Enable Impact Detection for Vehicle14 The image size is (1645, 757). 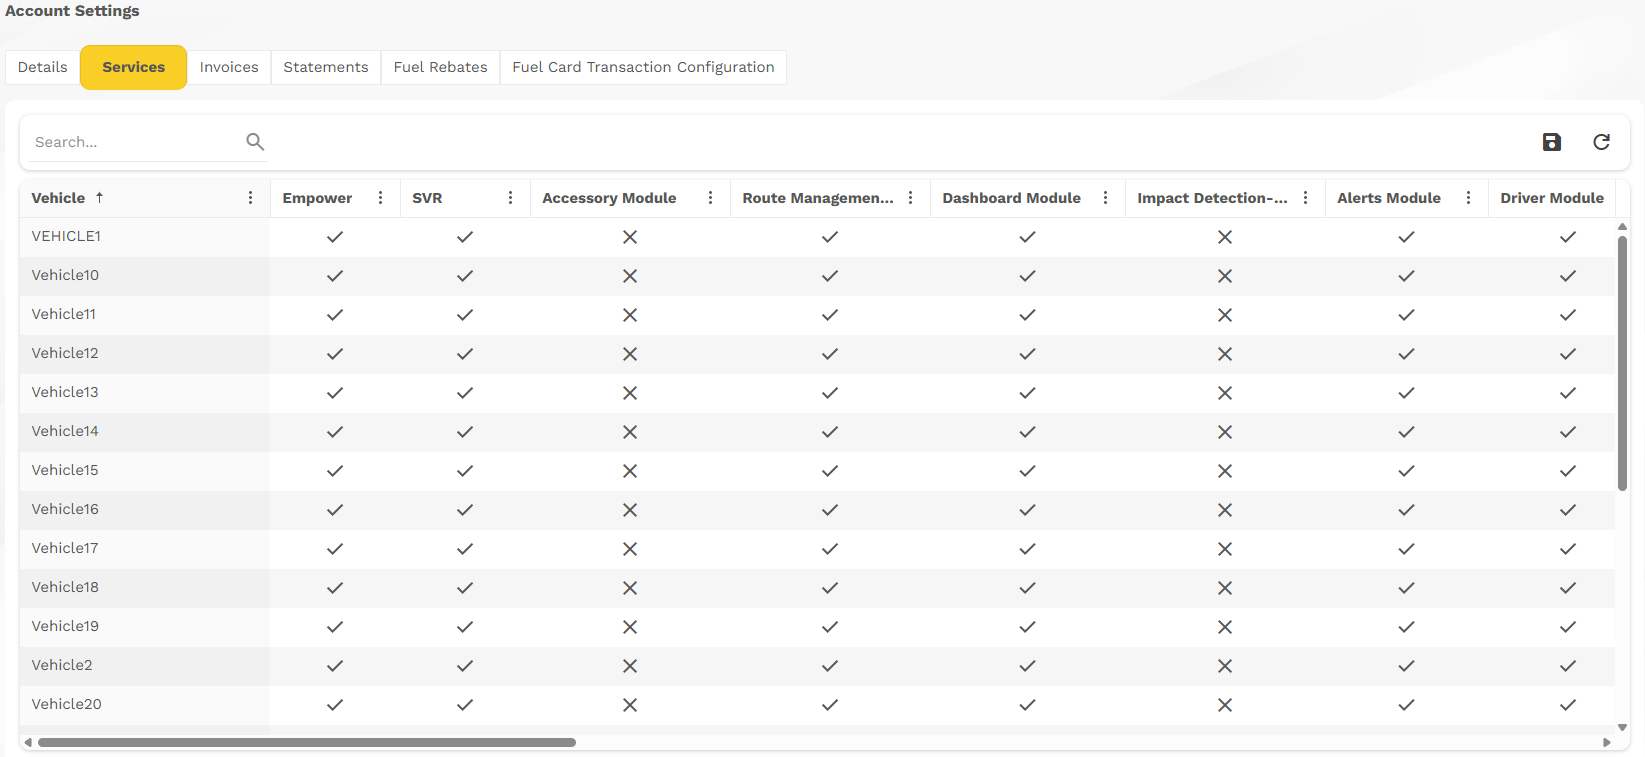[x=1225, y=432]
